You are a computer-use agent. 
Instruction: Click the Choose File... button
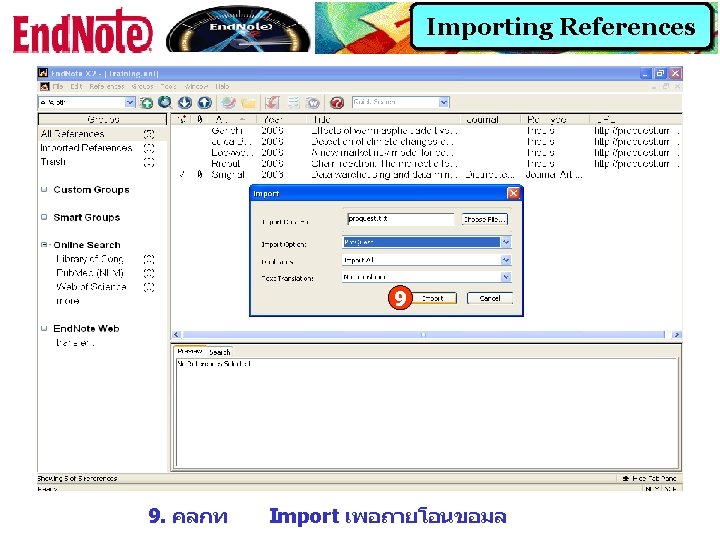click(x=484, y=219)
